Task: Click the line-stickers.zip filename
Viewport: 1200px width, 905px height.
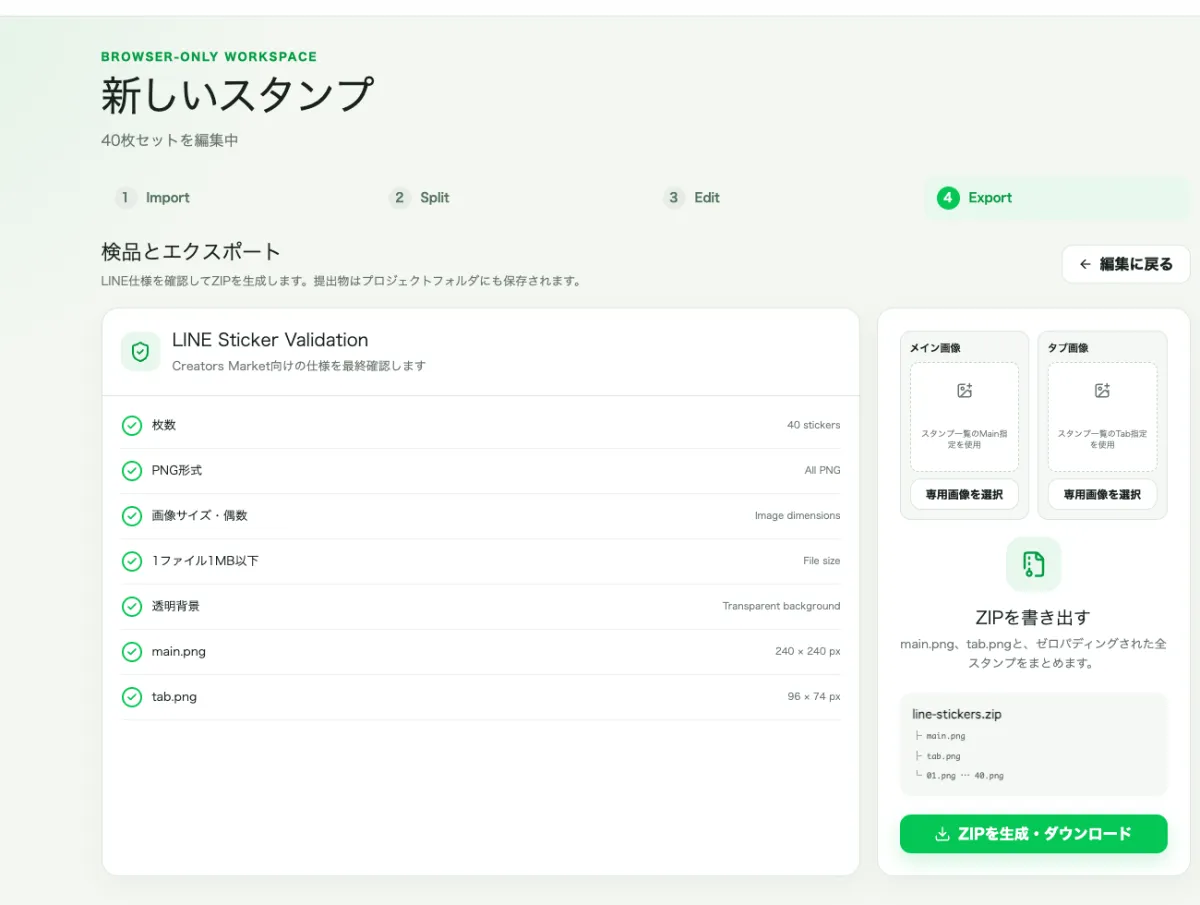Action: (957, 715)
